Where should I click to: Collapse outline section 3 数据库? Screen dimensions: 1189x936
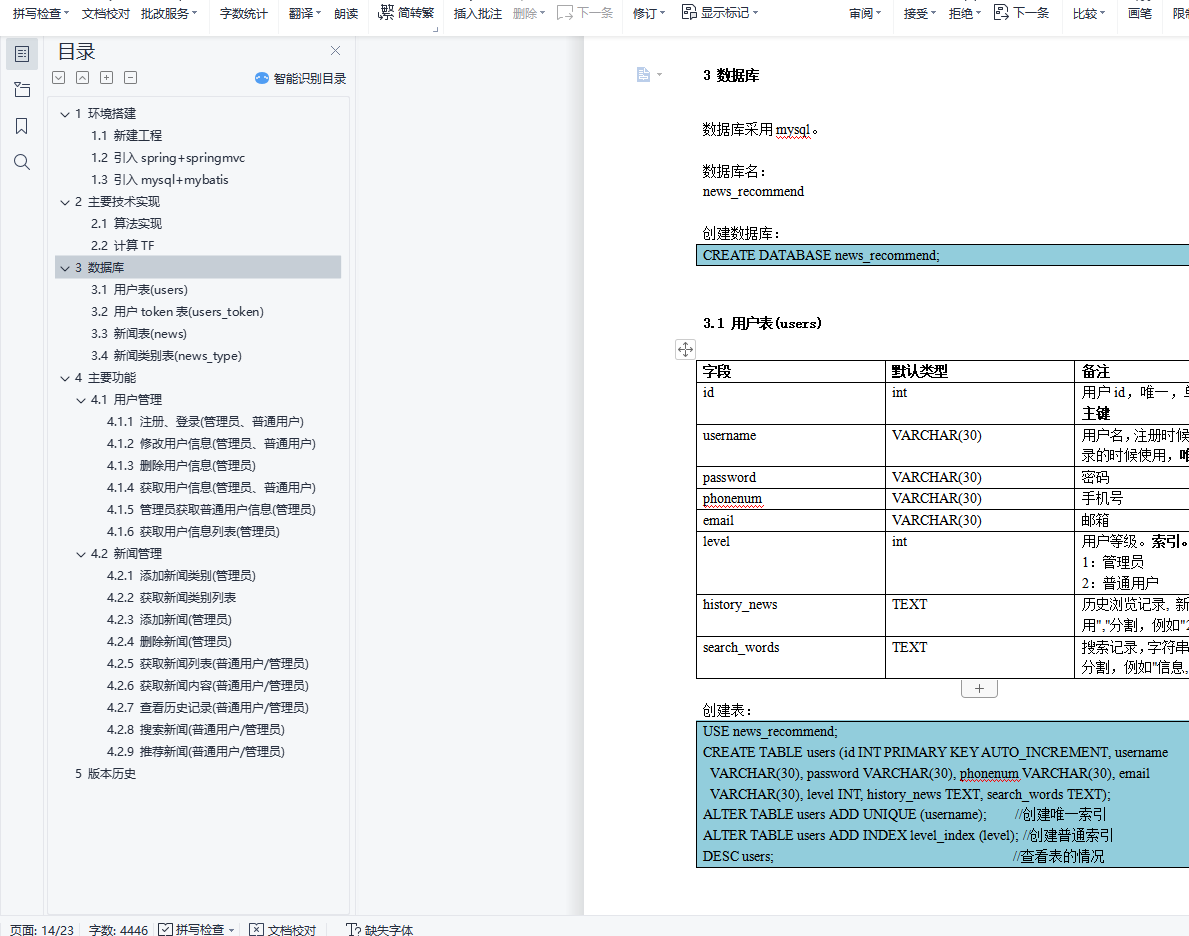[x=64, y=269]
